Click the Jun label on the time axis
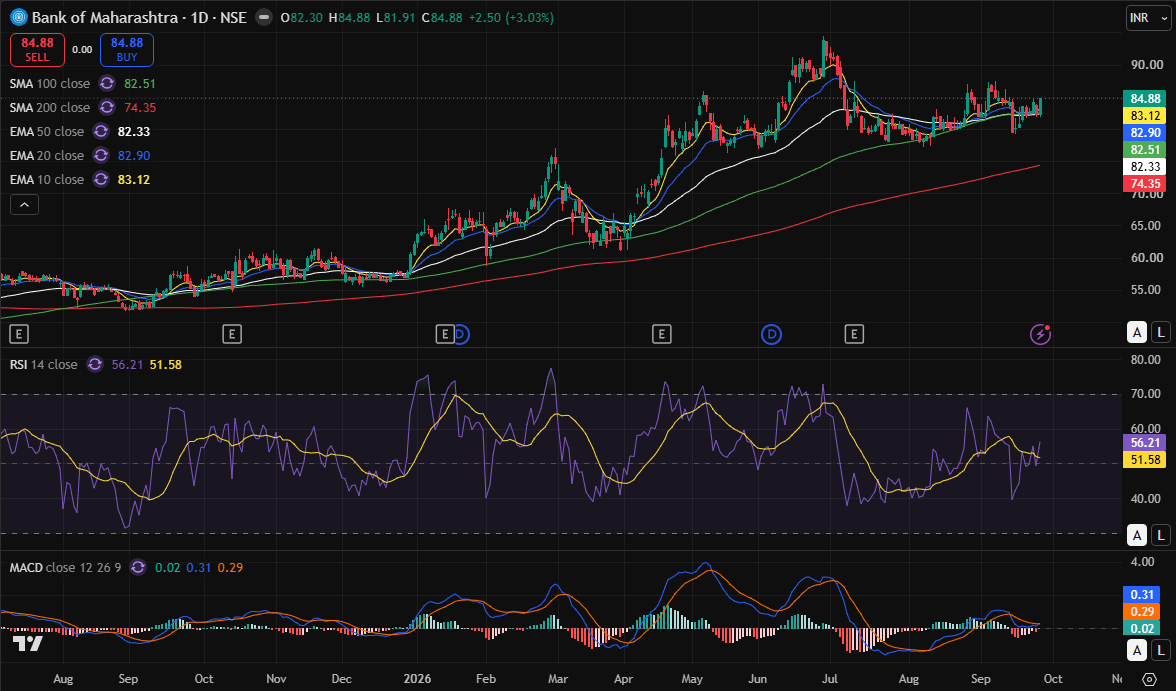 coord(758,679)
